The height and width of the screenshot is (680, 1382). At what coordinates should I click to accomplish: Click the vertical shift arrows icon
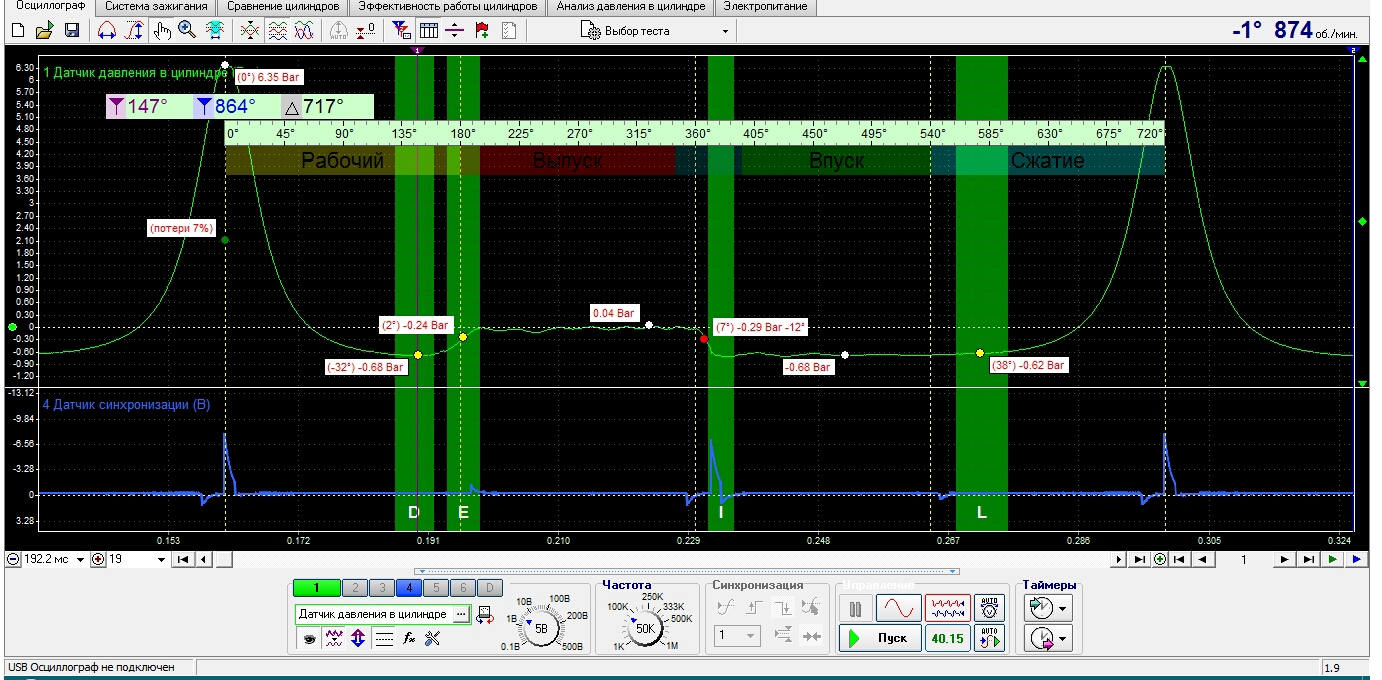point(358,639)
